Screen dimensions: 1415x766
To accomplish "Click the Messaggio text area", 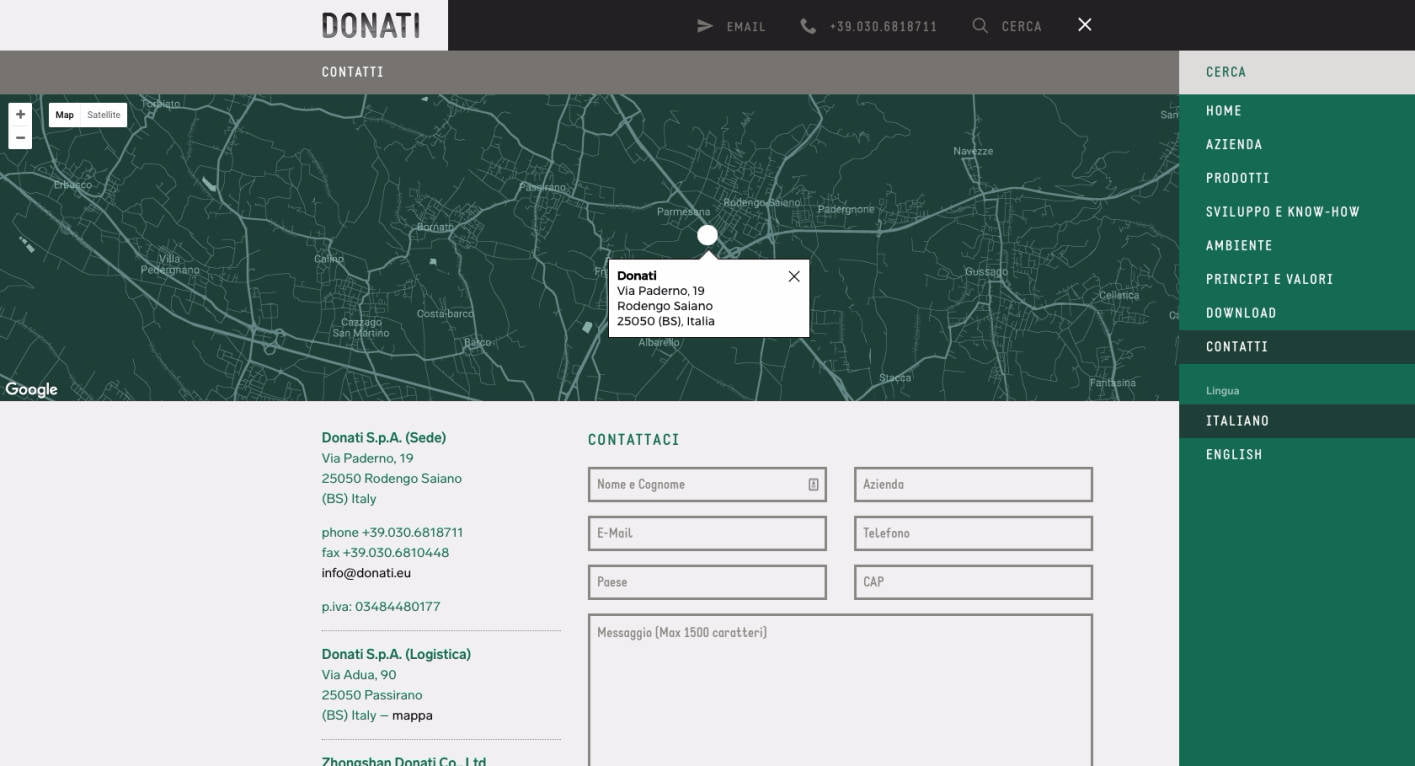I will [840, 690].
